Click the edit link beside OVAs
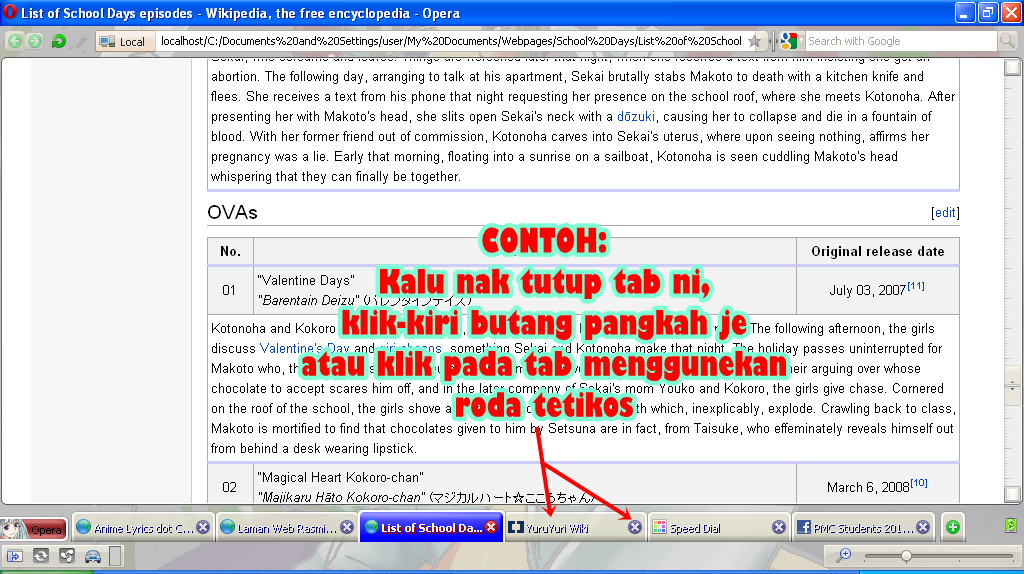Image resolution: width=1024 pixels, height=574 pixels. pos(945,212)
